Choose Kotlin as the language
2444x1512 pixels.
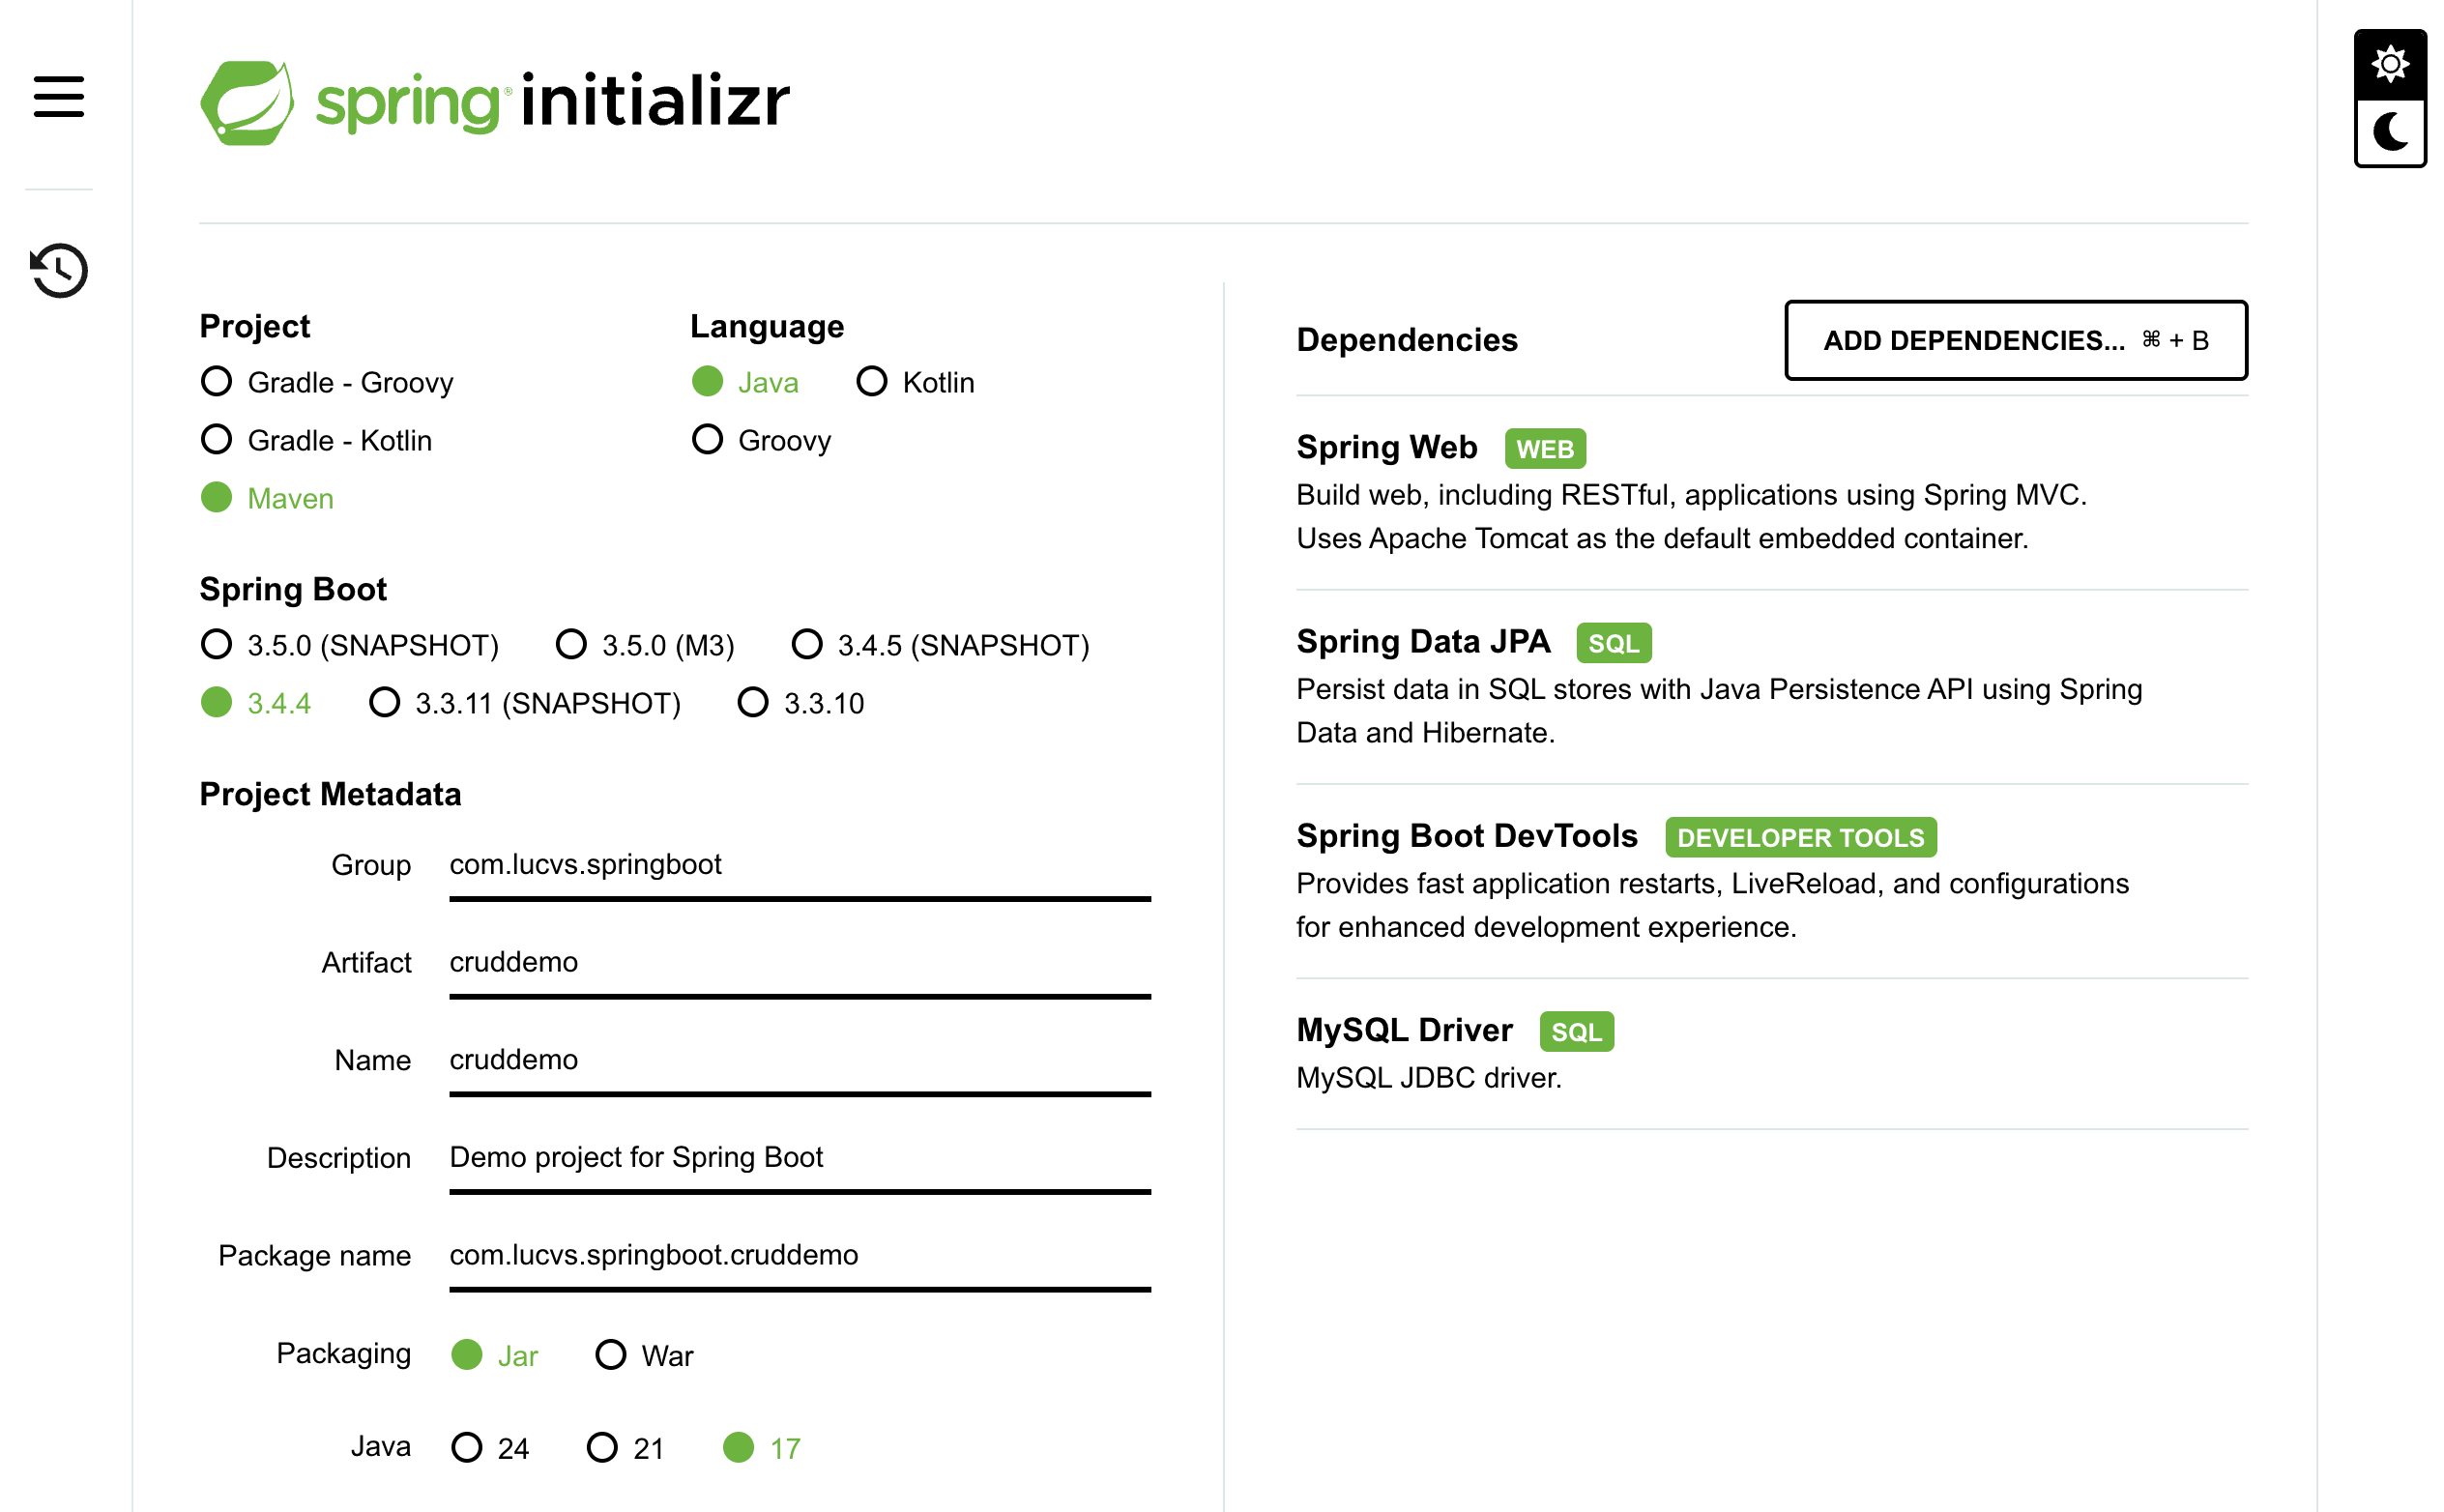[872, 382]
